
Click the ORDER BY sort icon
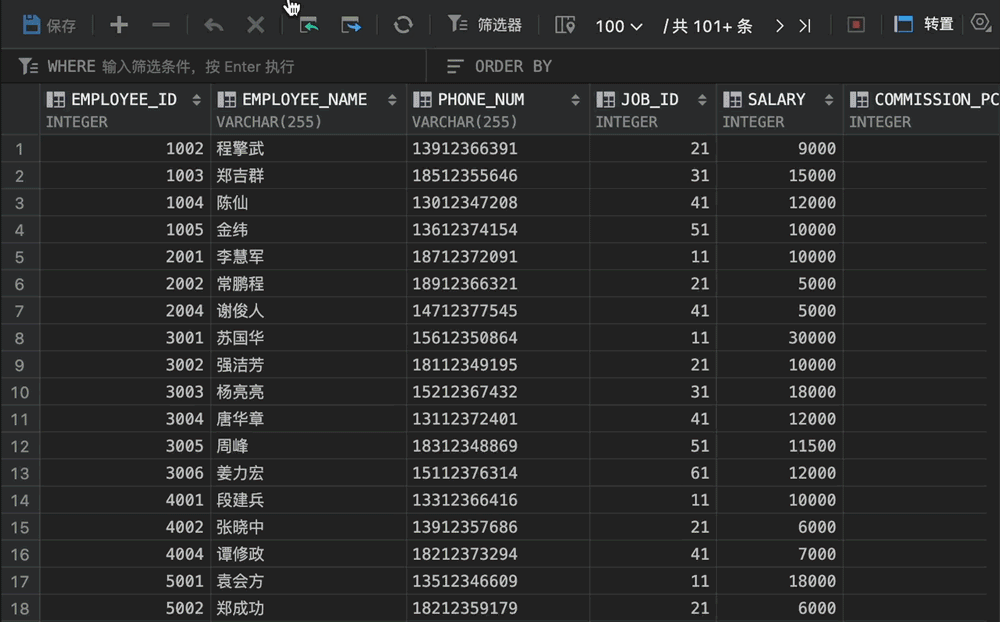coord(455,66)
